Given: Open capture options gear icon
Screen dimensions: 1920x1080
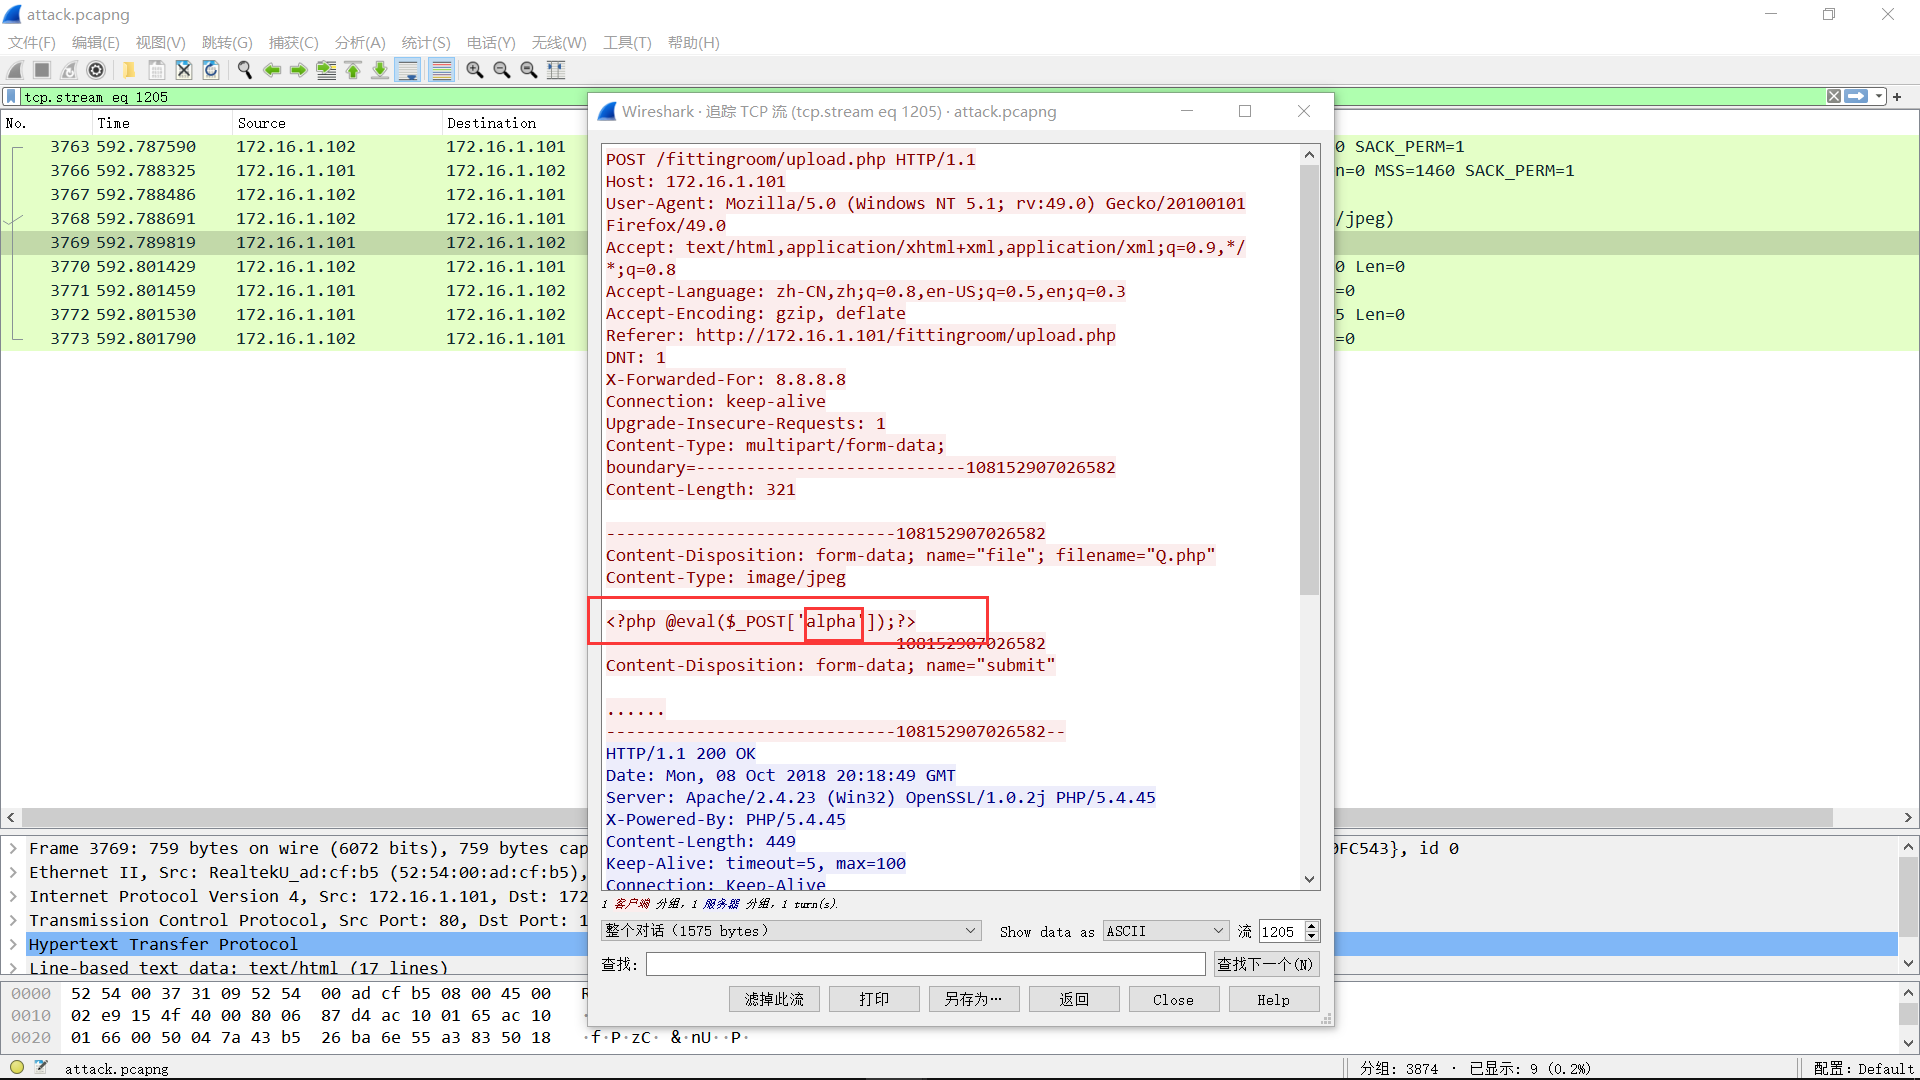Looking at the screenshot, I should tap(96, 70).
